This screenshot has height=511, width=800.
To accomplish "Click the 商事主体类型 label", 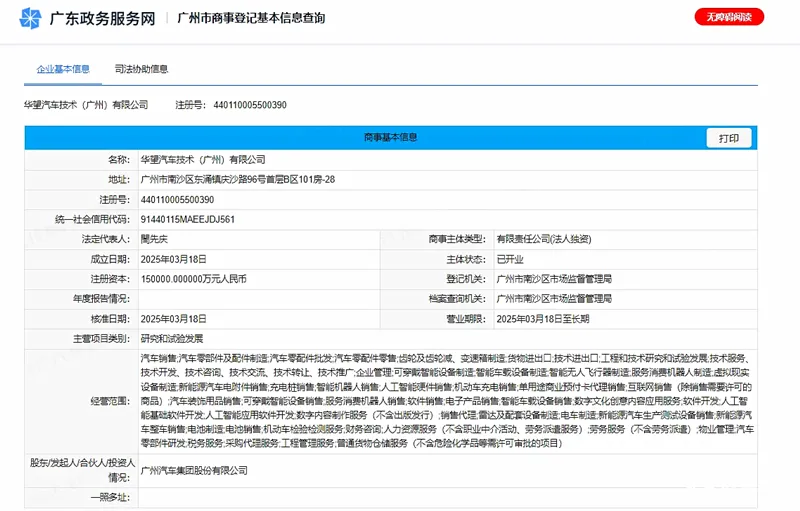I will pos(457,239).
